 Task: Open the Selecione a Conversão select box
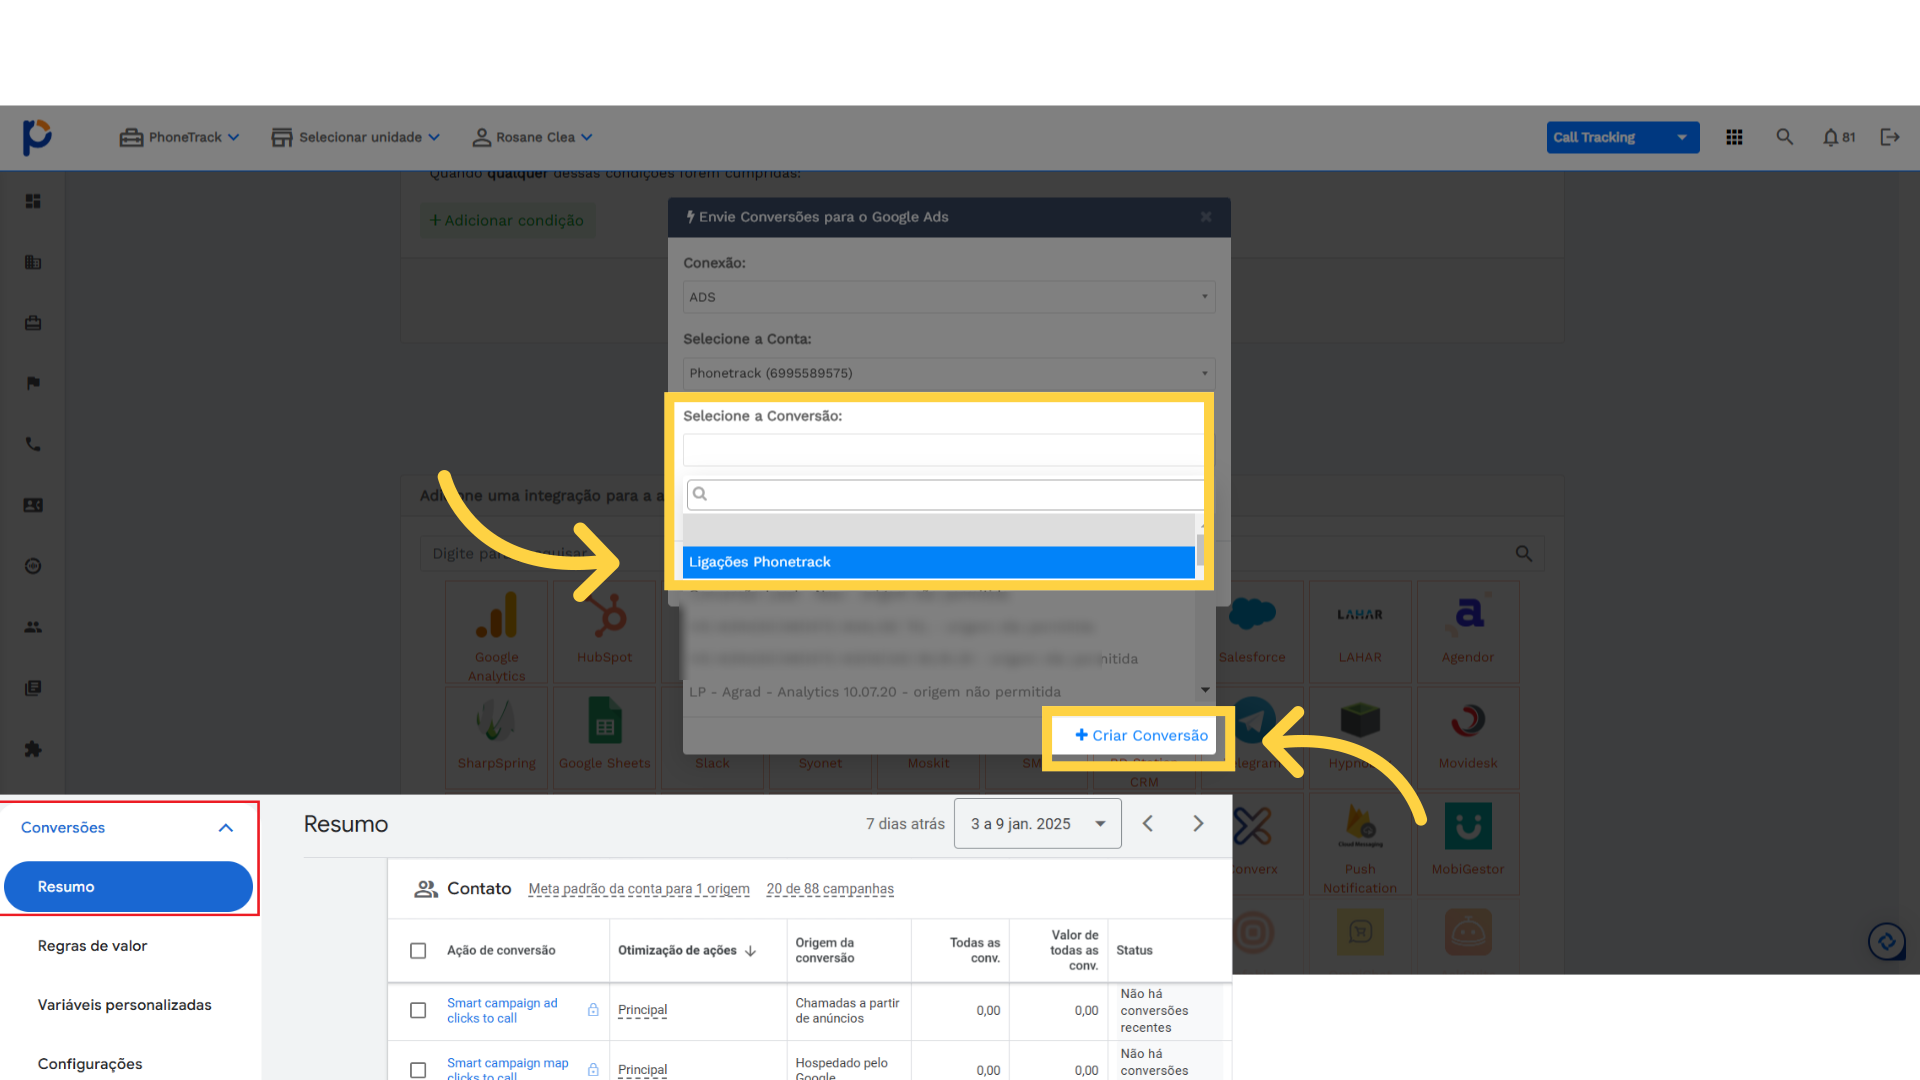(943, 450)
